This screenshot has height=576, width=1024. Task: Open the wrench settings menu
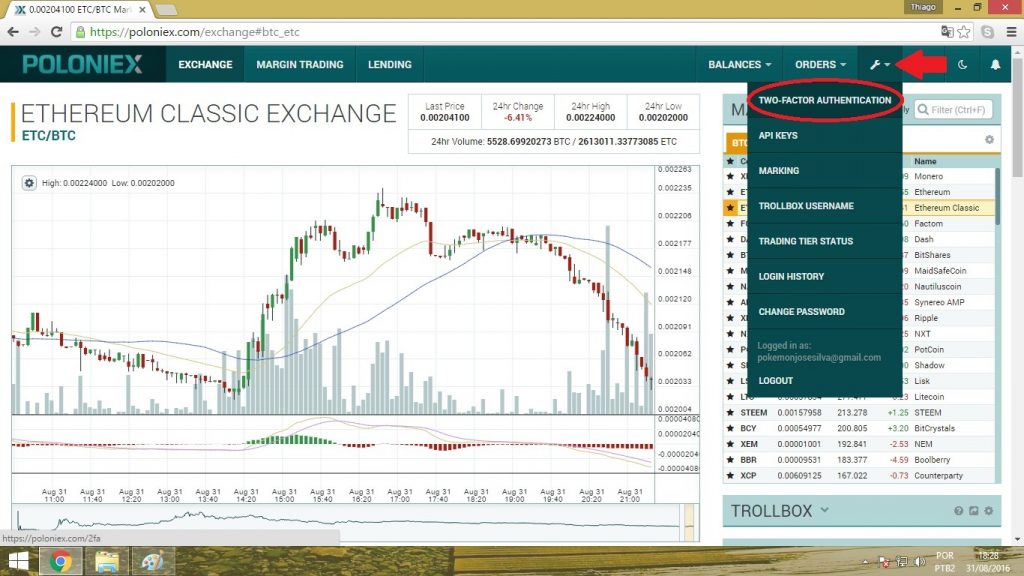click(879, 65)
